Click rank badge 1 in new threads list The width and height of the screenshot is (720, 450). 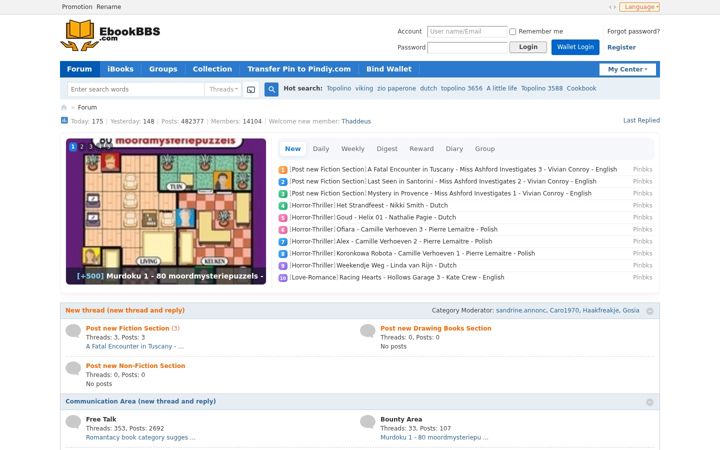coord(283,170)
